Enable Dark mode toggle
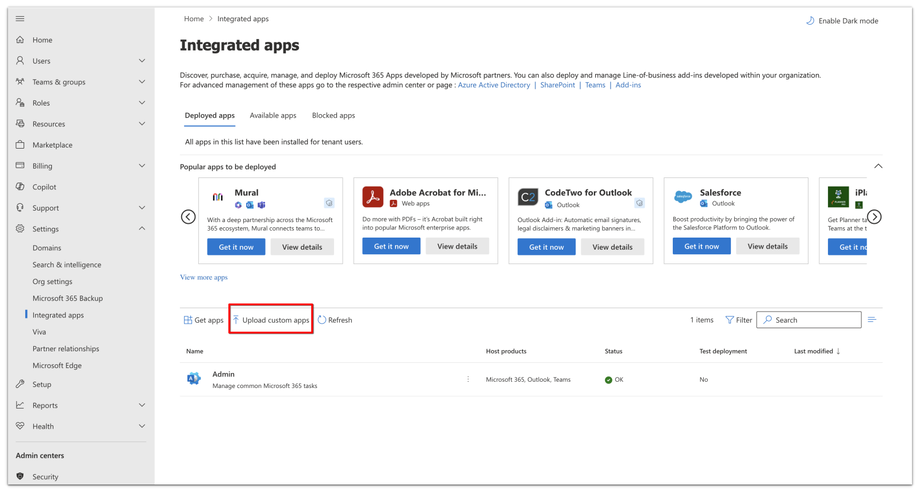The height and width of the screenshot is (493, 920). click(x=842, y=20)
